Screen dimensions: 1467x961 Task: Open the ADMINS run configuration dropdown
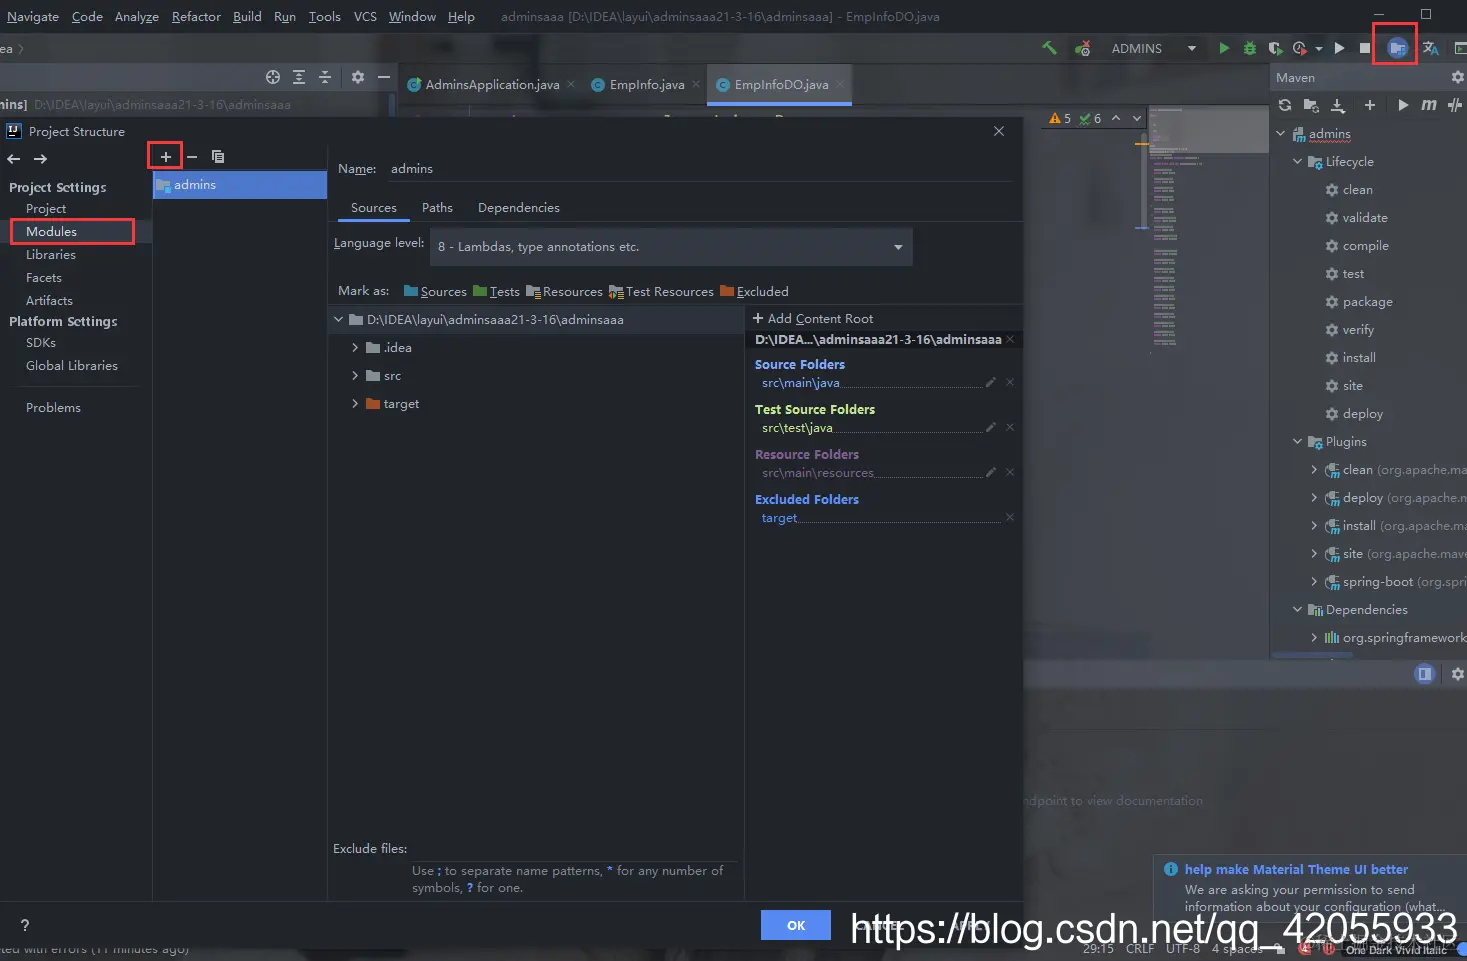coord(1153,48)
